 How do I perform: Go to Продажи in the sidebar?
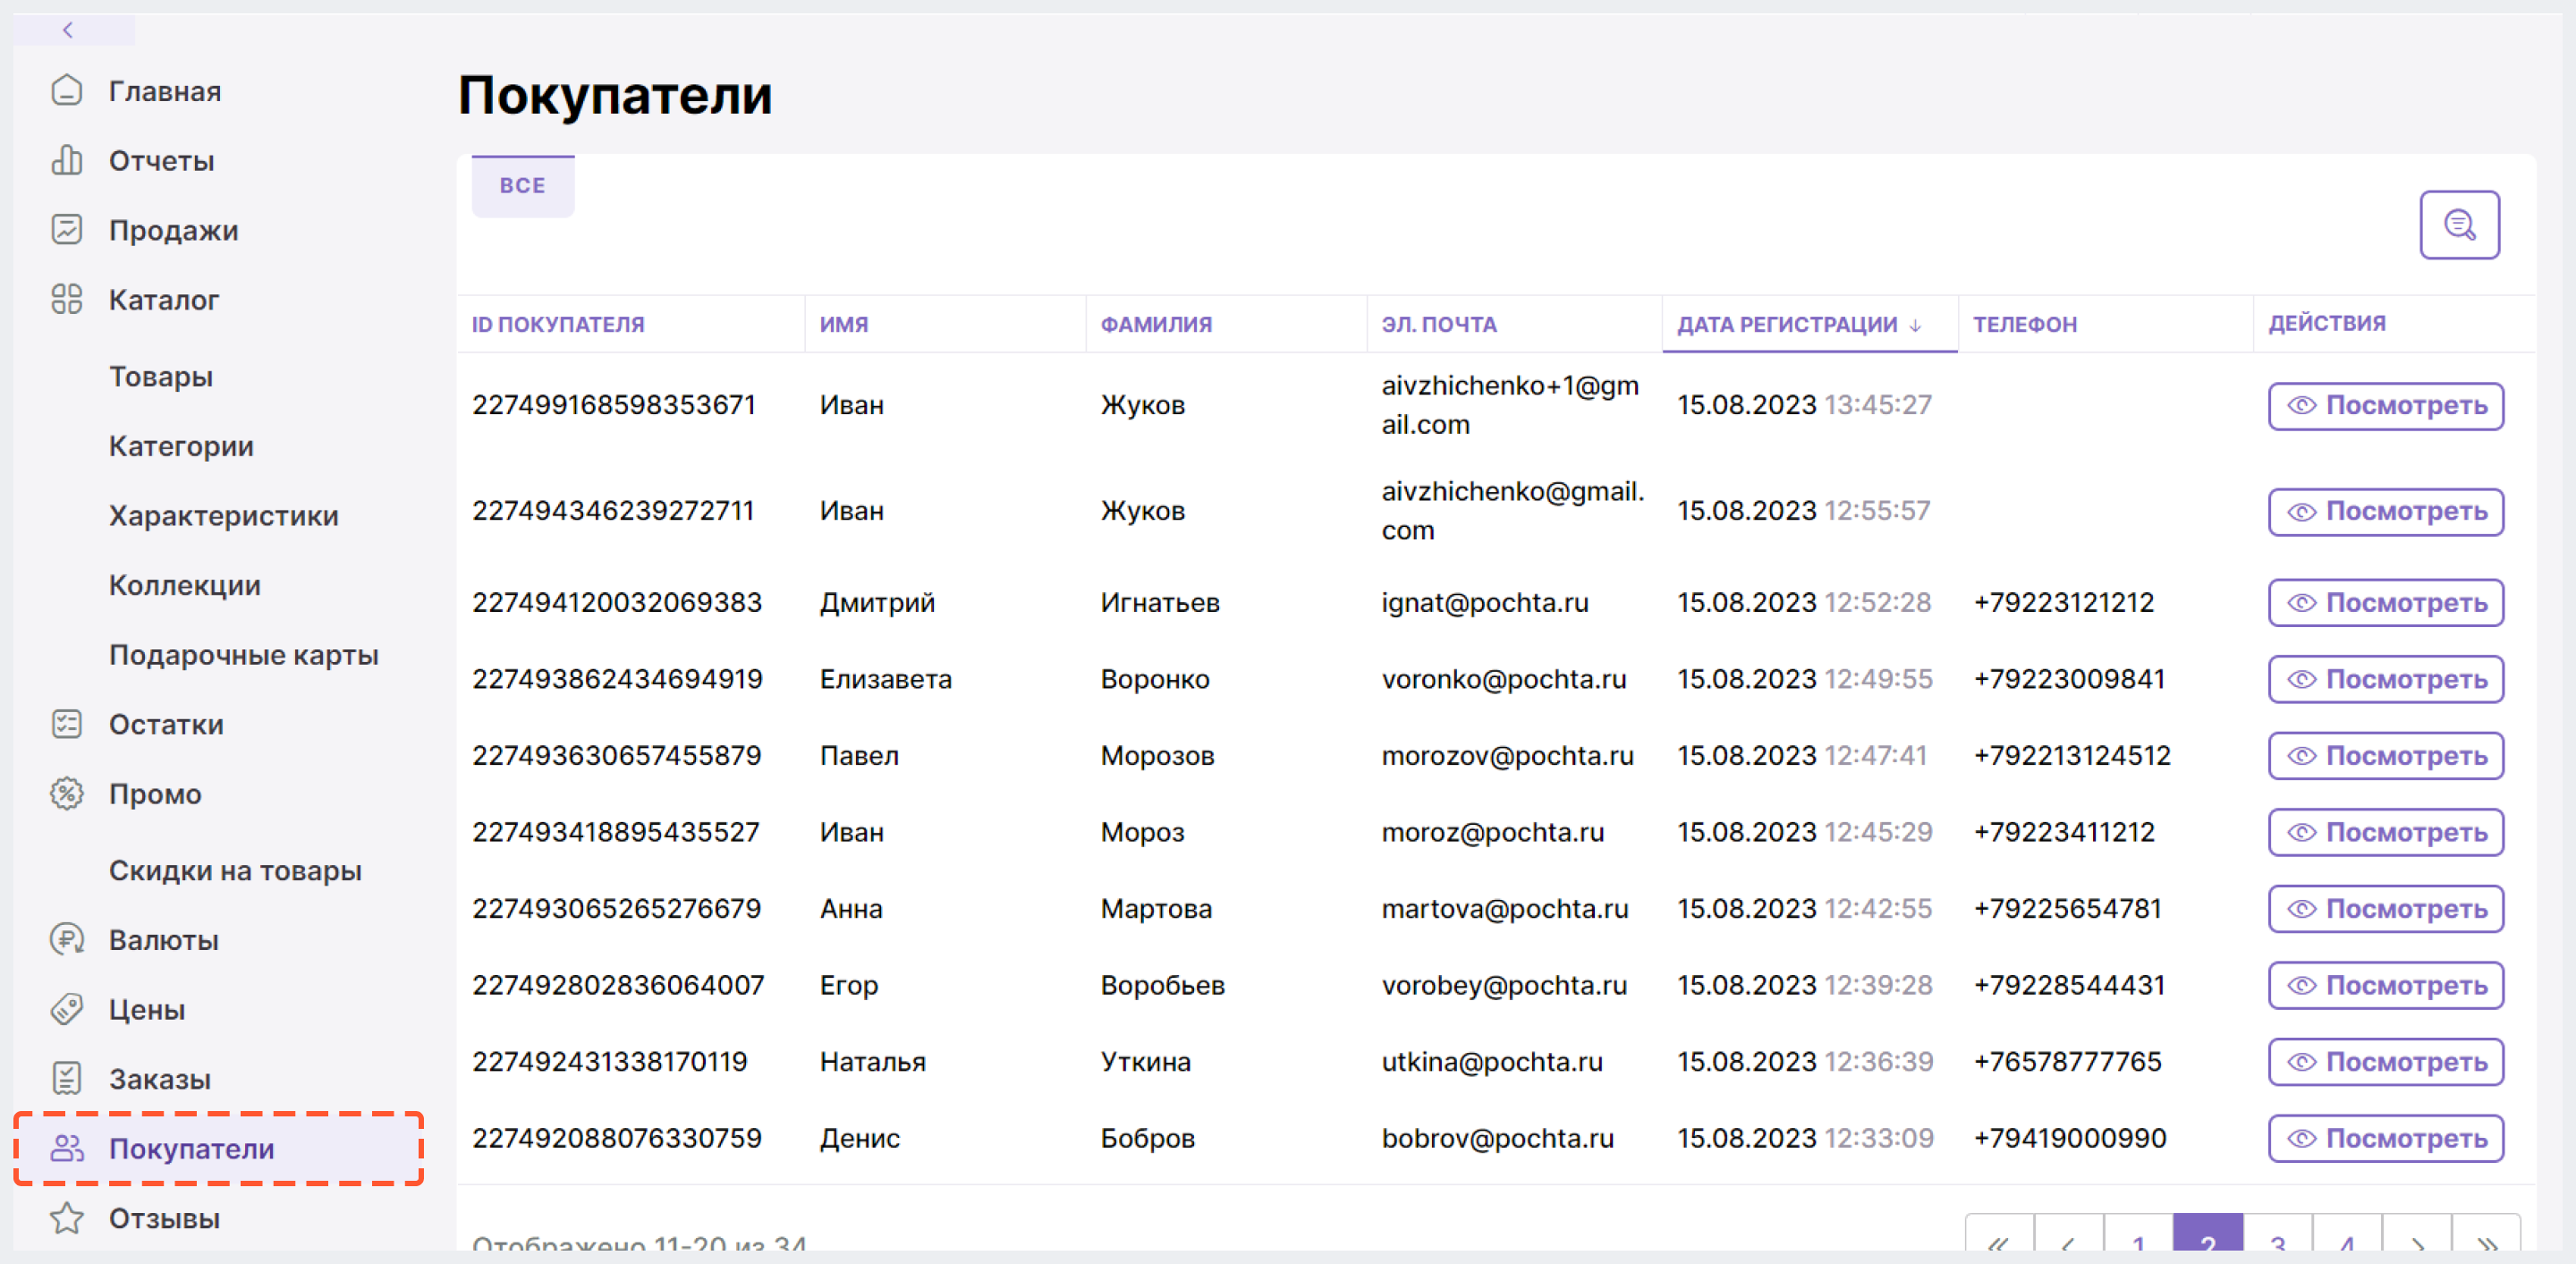[174, 231]
